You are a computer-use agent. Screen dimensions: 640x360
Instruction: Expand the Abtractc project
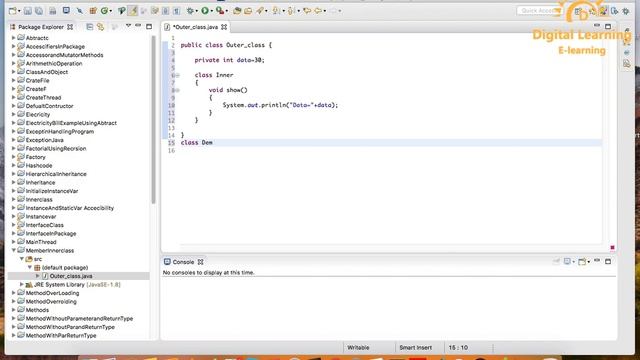(13, 38)
